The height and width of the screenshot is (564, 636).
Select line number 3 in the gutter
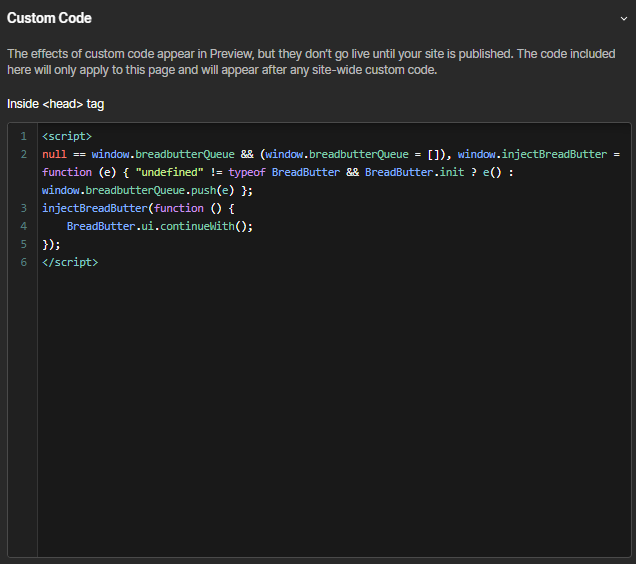(23, 208)
